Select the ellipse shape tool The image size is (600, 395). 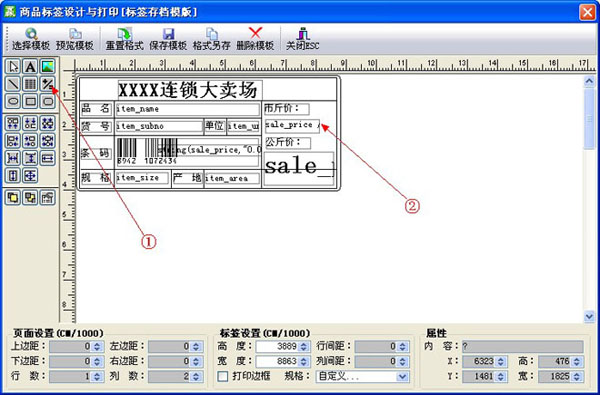coord(13,101)
